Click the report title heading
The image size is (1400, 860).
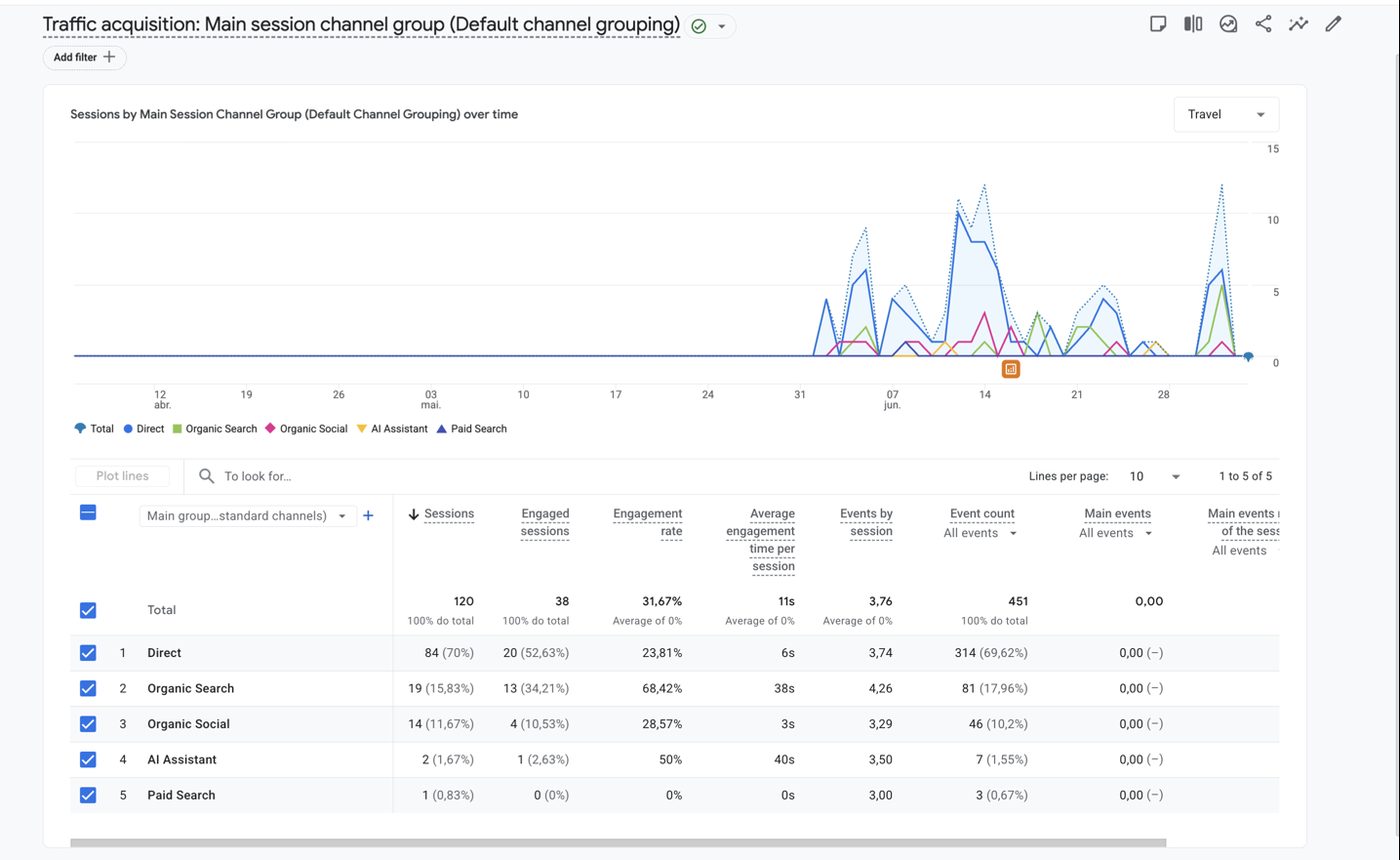pyautogui.click(x=361, y=24)
